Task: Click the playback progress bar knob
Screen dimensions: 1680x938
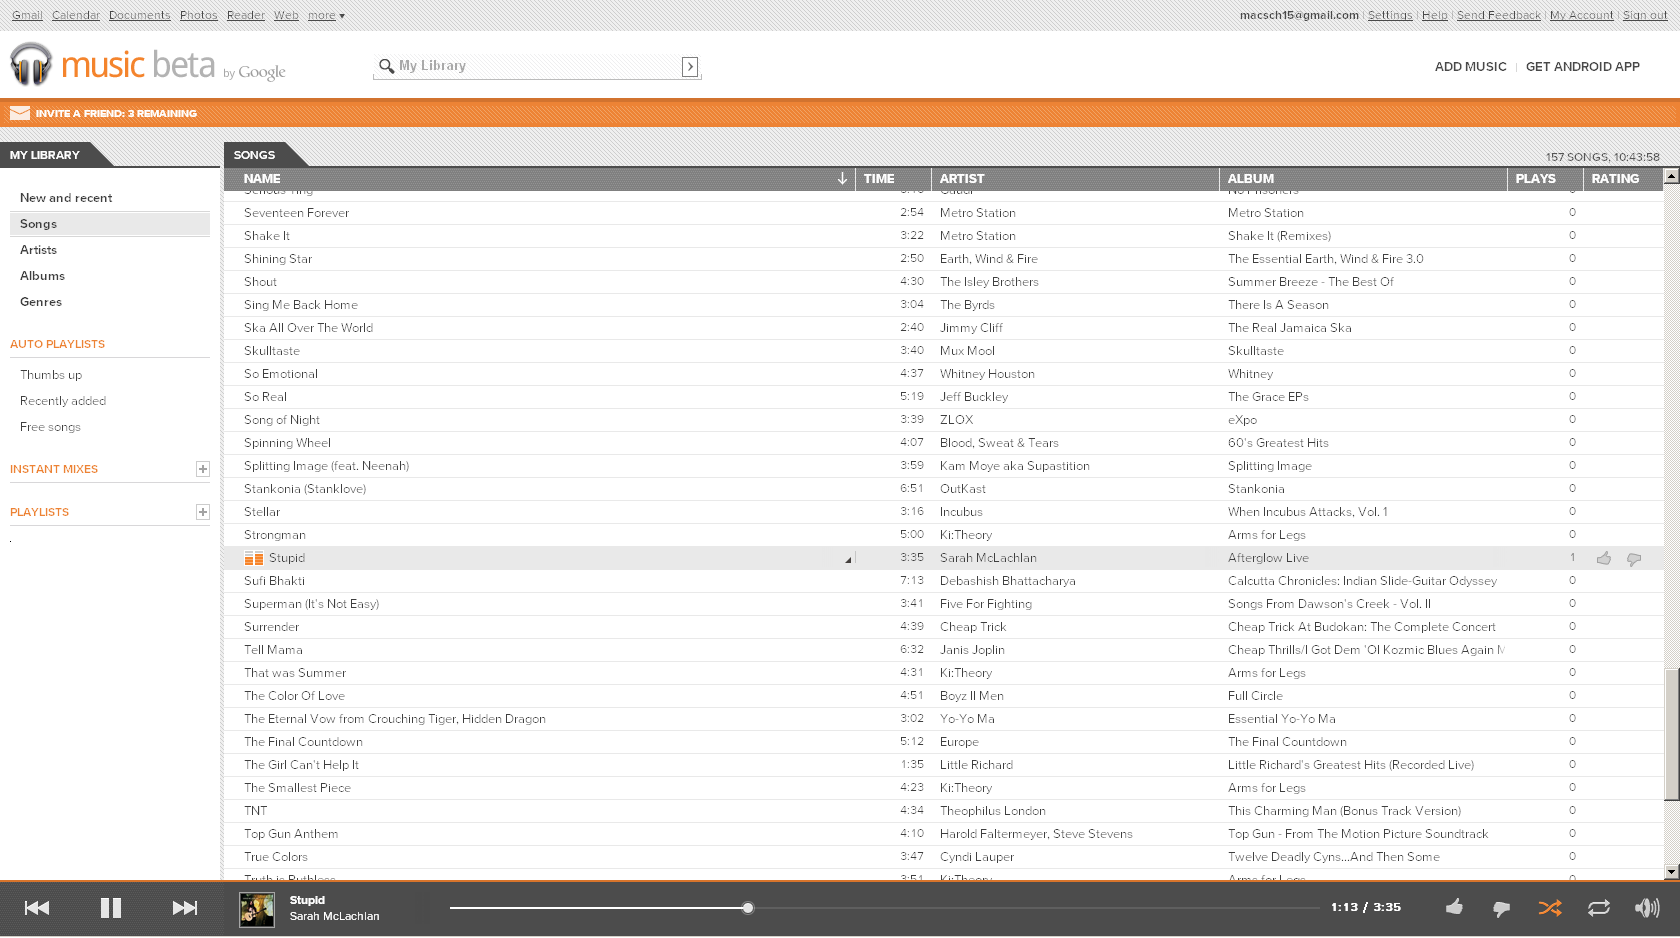Action: 747,908
